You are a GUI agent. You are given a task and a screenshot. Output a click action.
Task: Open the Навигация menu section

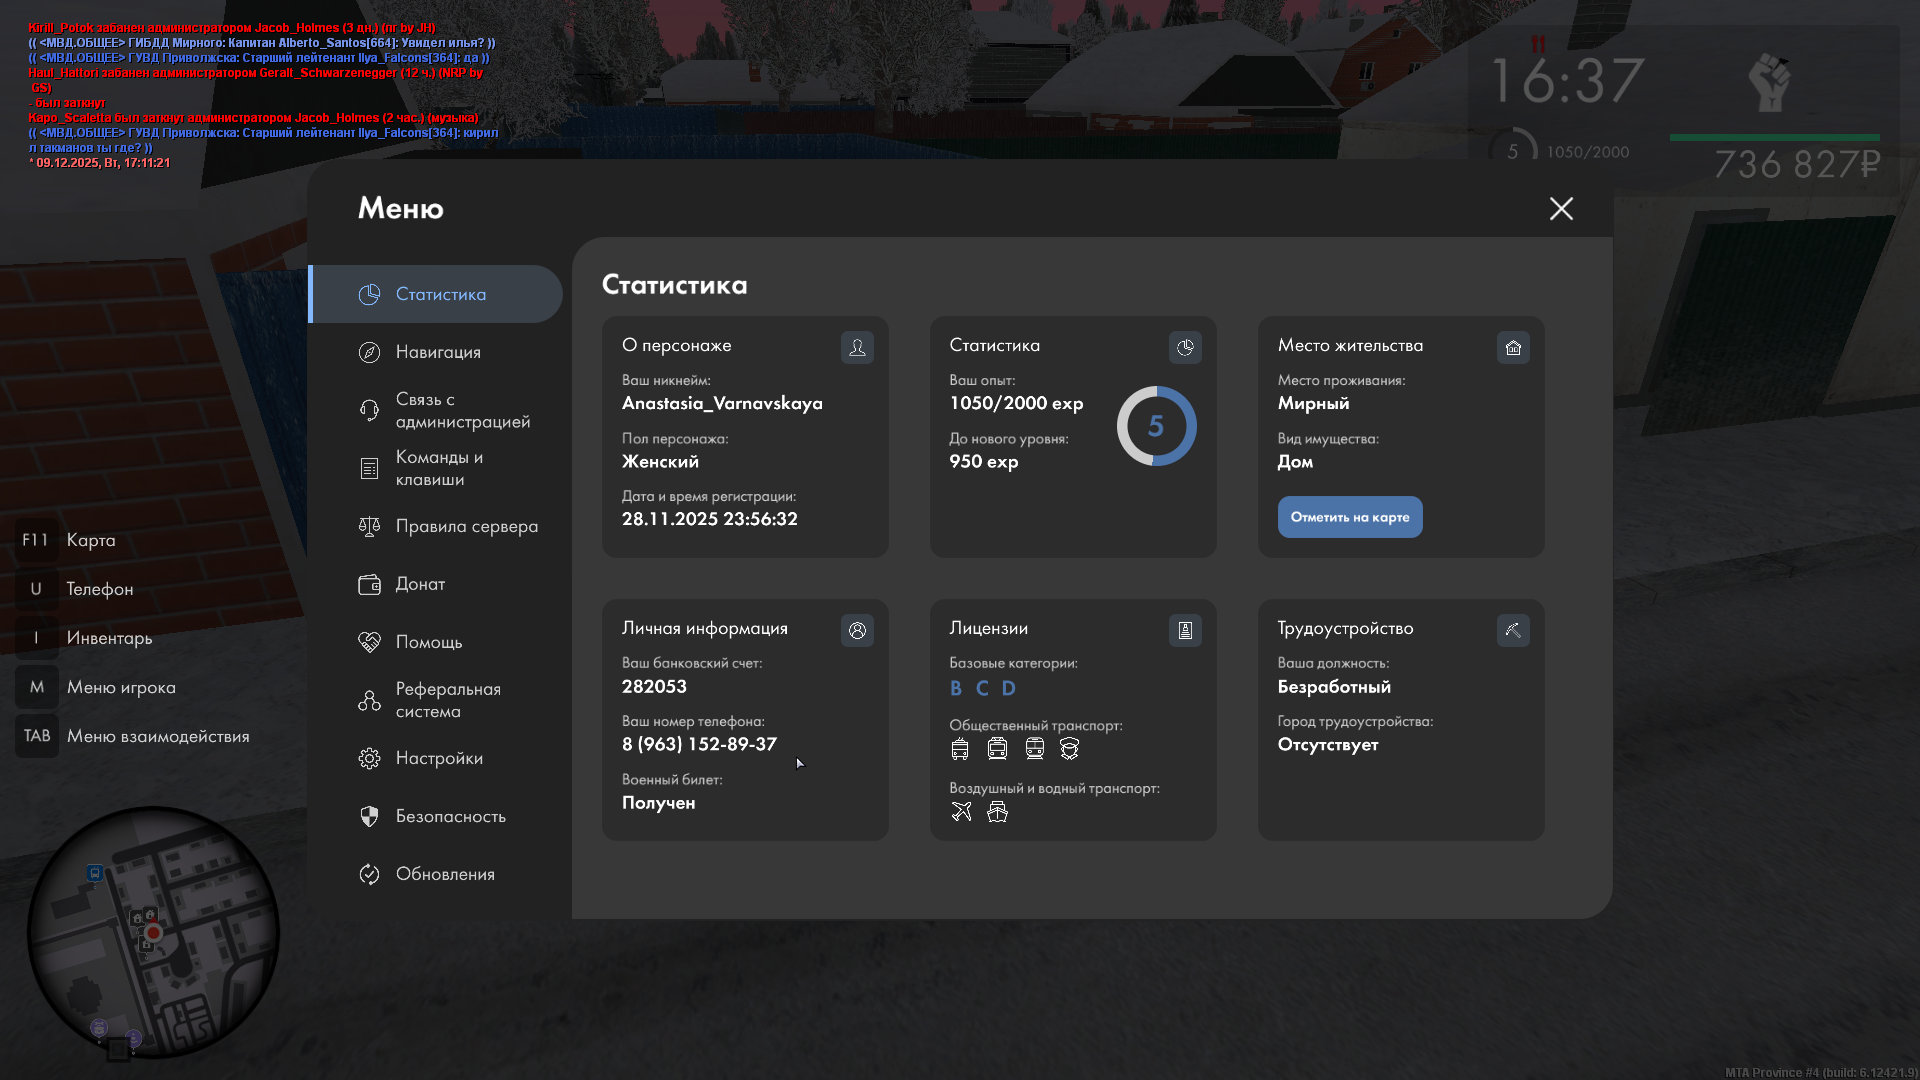438,352
